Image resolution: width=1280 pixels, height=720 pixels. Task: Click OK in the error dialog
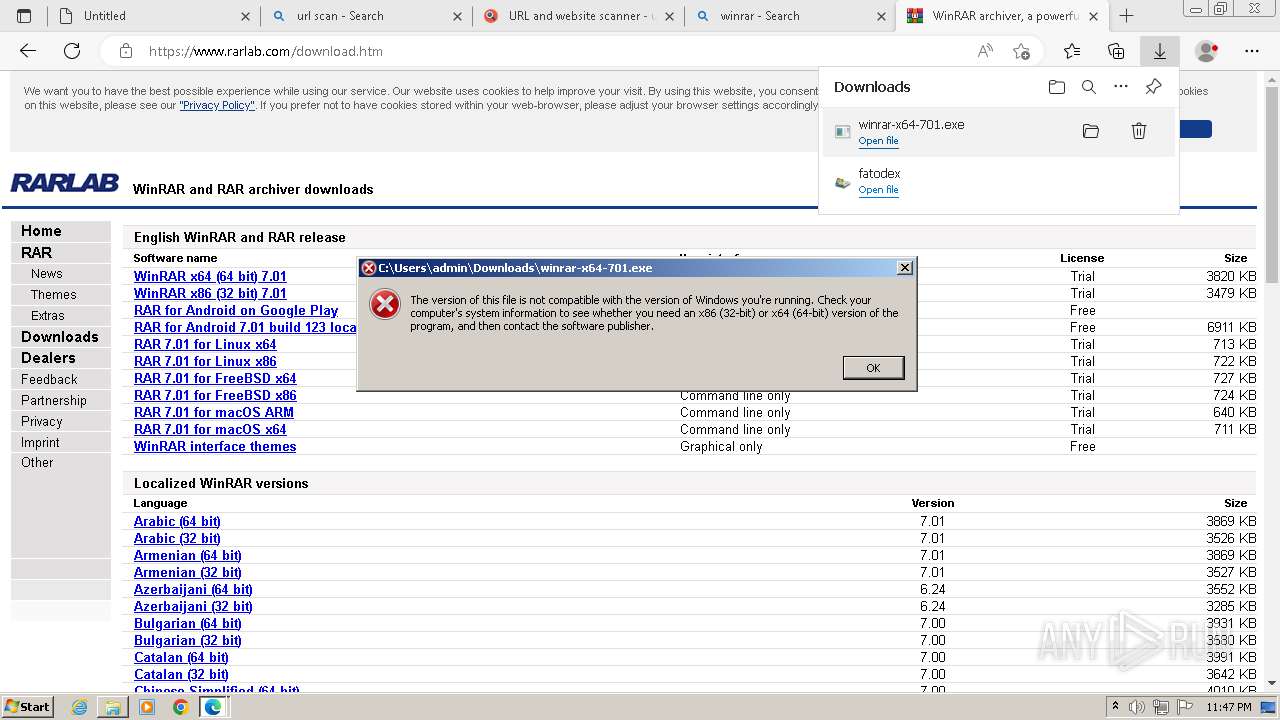(873, 368)
